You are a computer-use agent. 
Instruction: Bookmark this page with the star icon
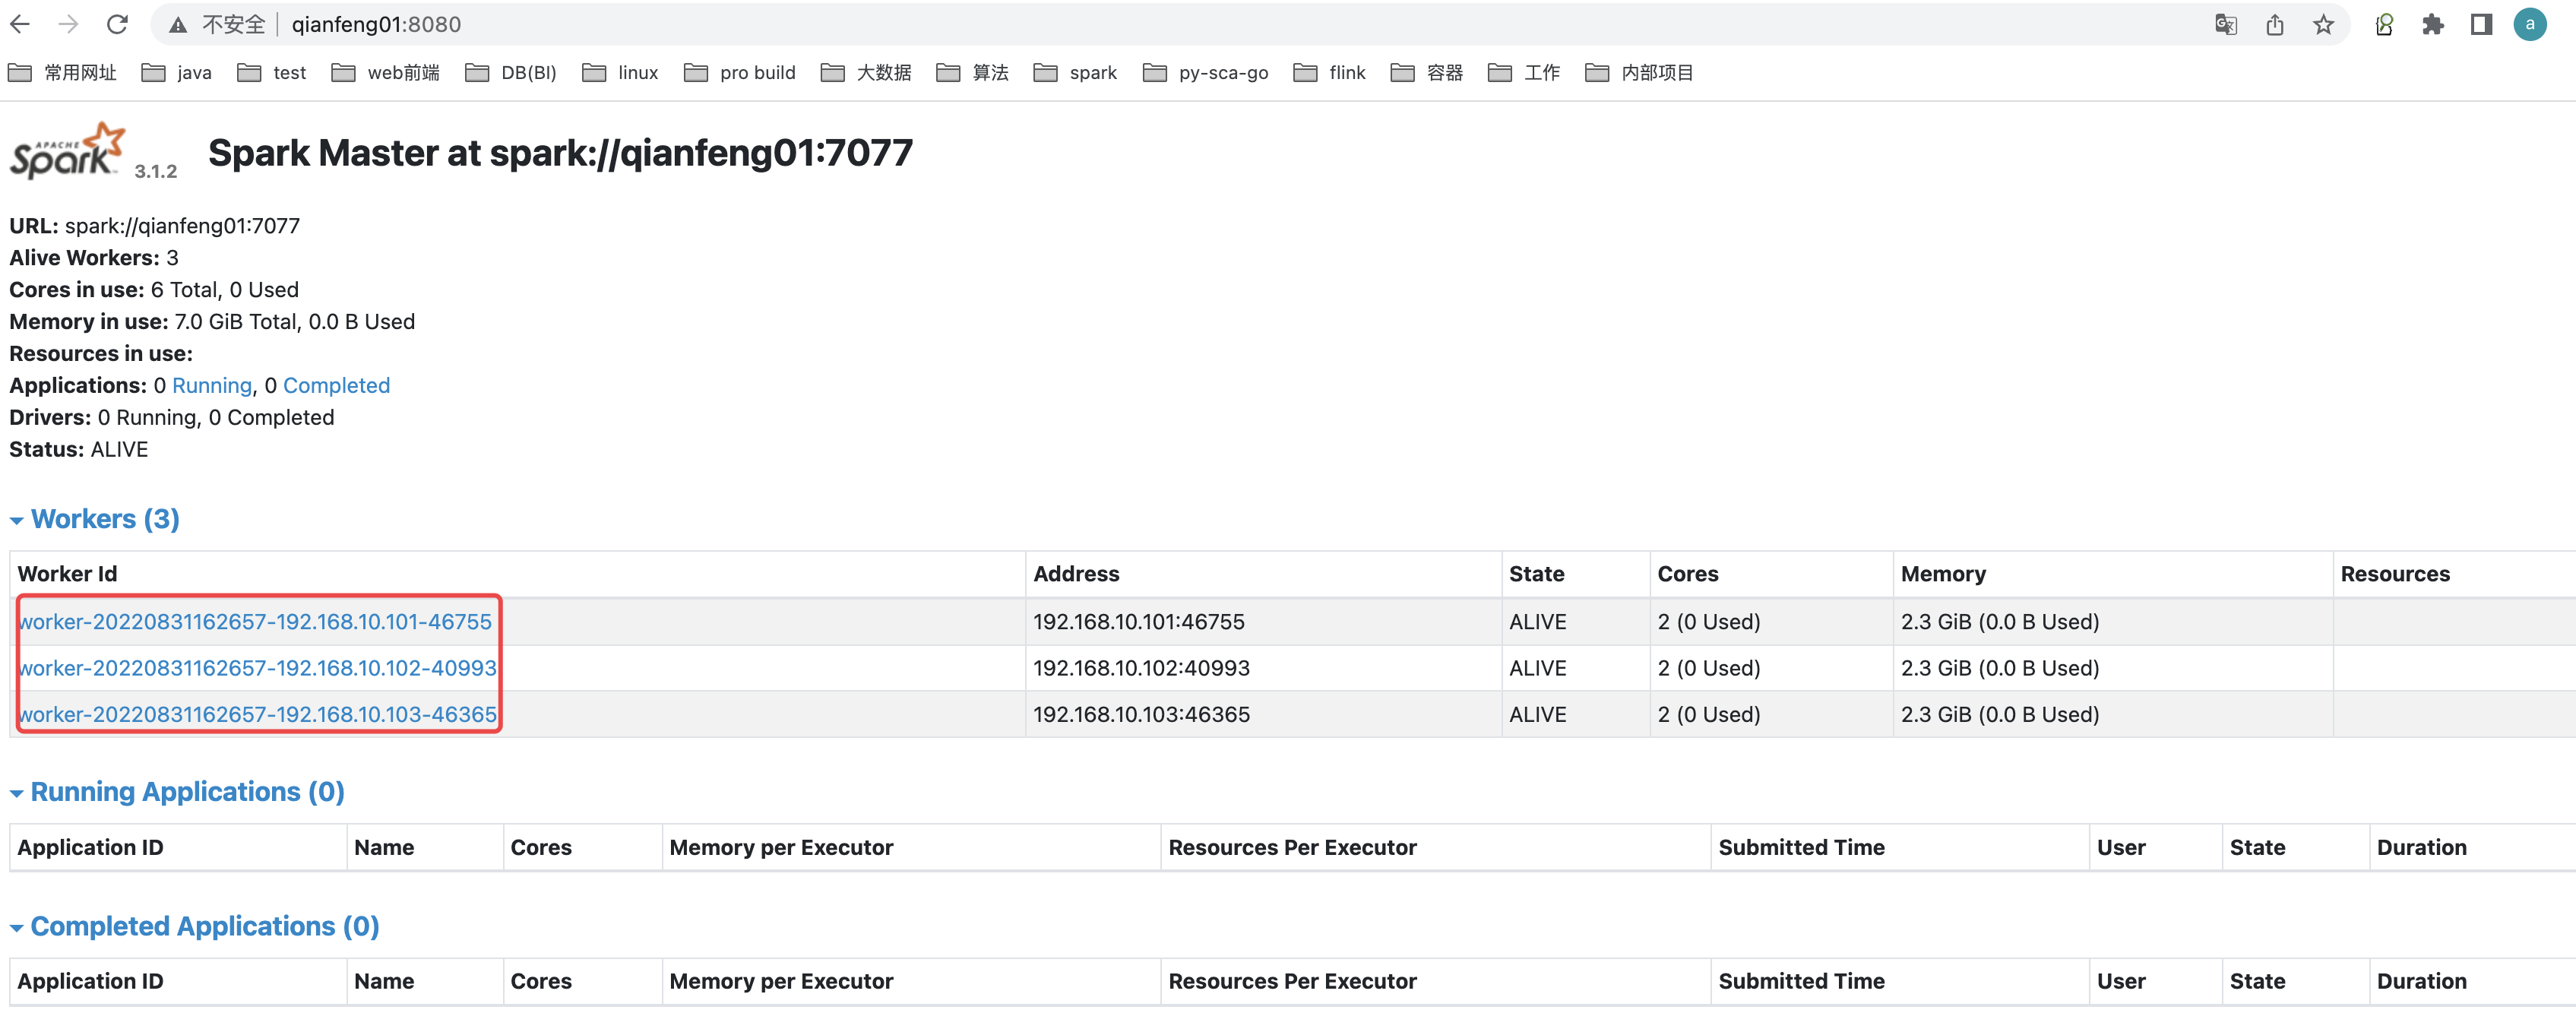tap(2323, 25)
